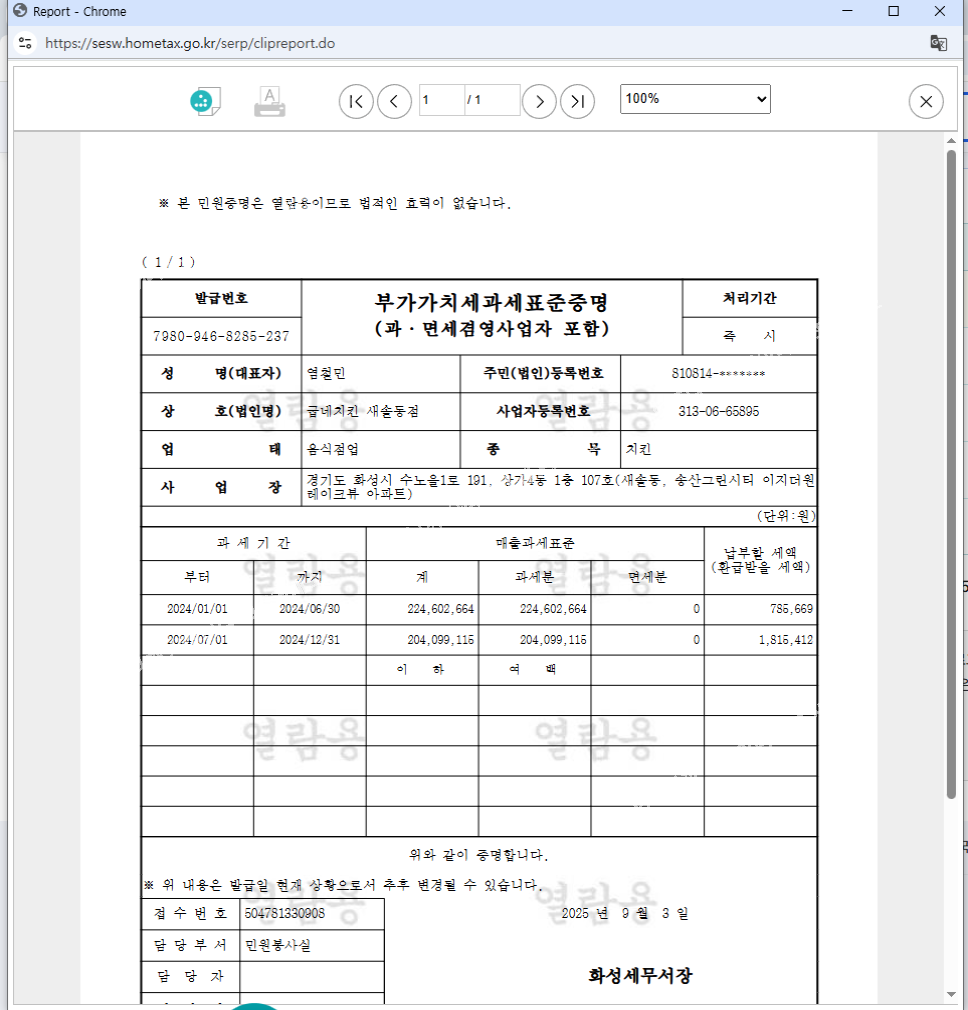
Task: Click the 부가가치세과세표준증명 document title
Action: [x=491, y=302]
